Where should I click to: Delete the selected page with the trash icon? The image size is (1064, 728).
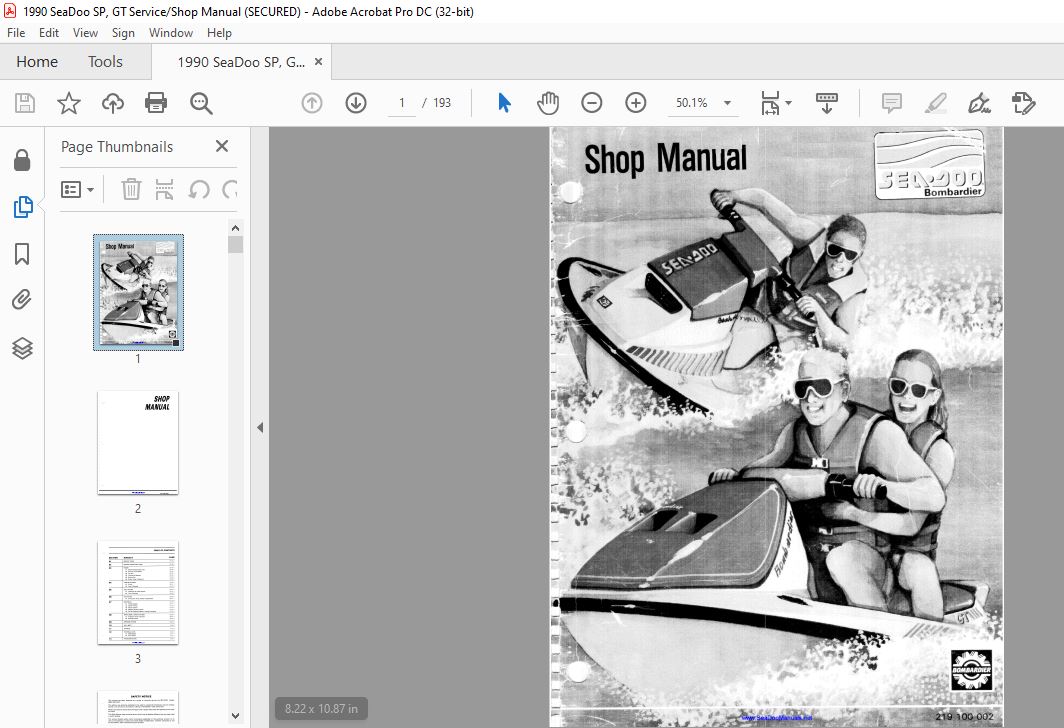[x=131, y=189]
